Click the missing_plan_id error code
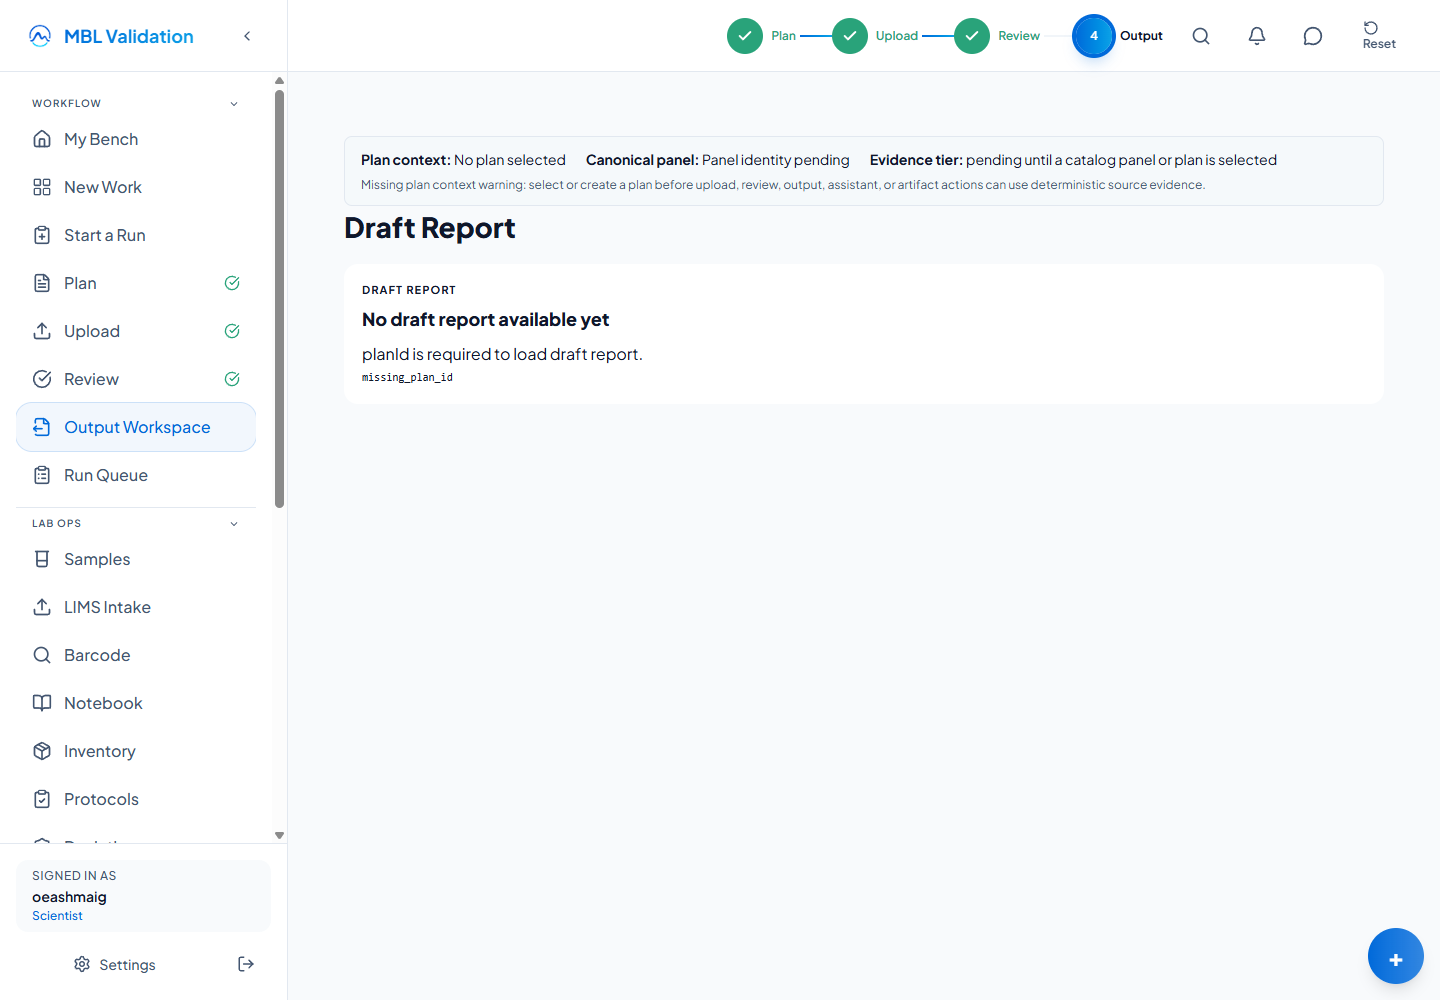This screenshot has height=1000, width=1440. 407,377
